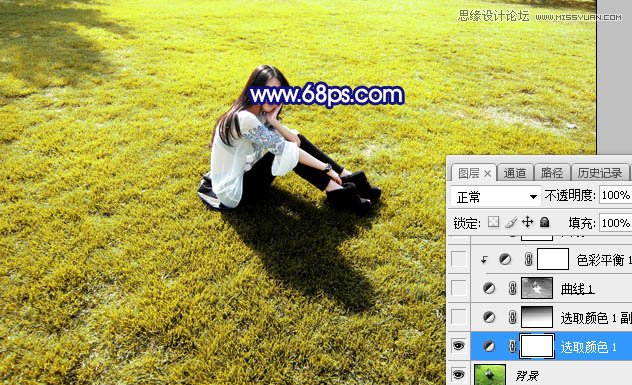Select the 选取颜色 1 layer name

[589, 347]
